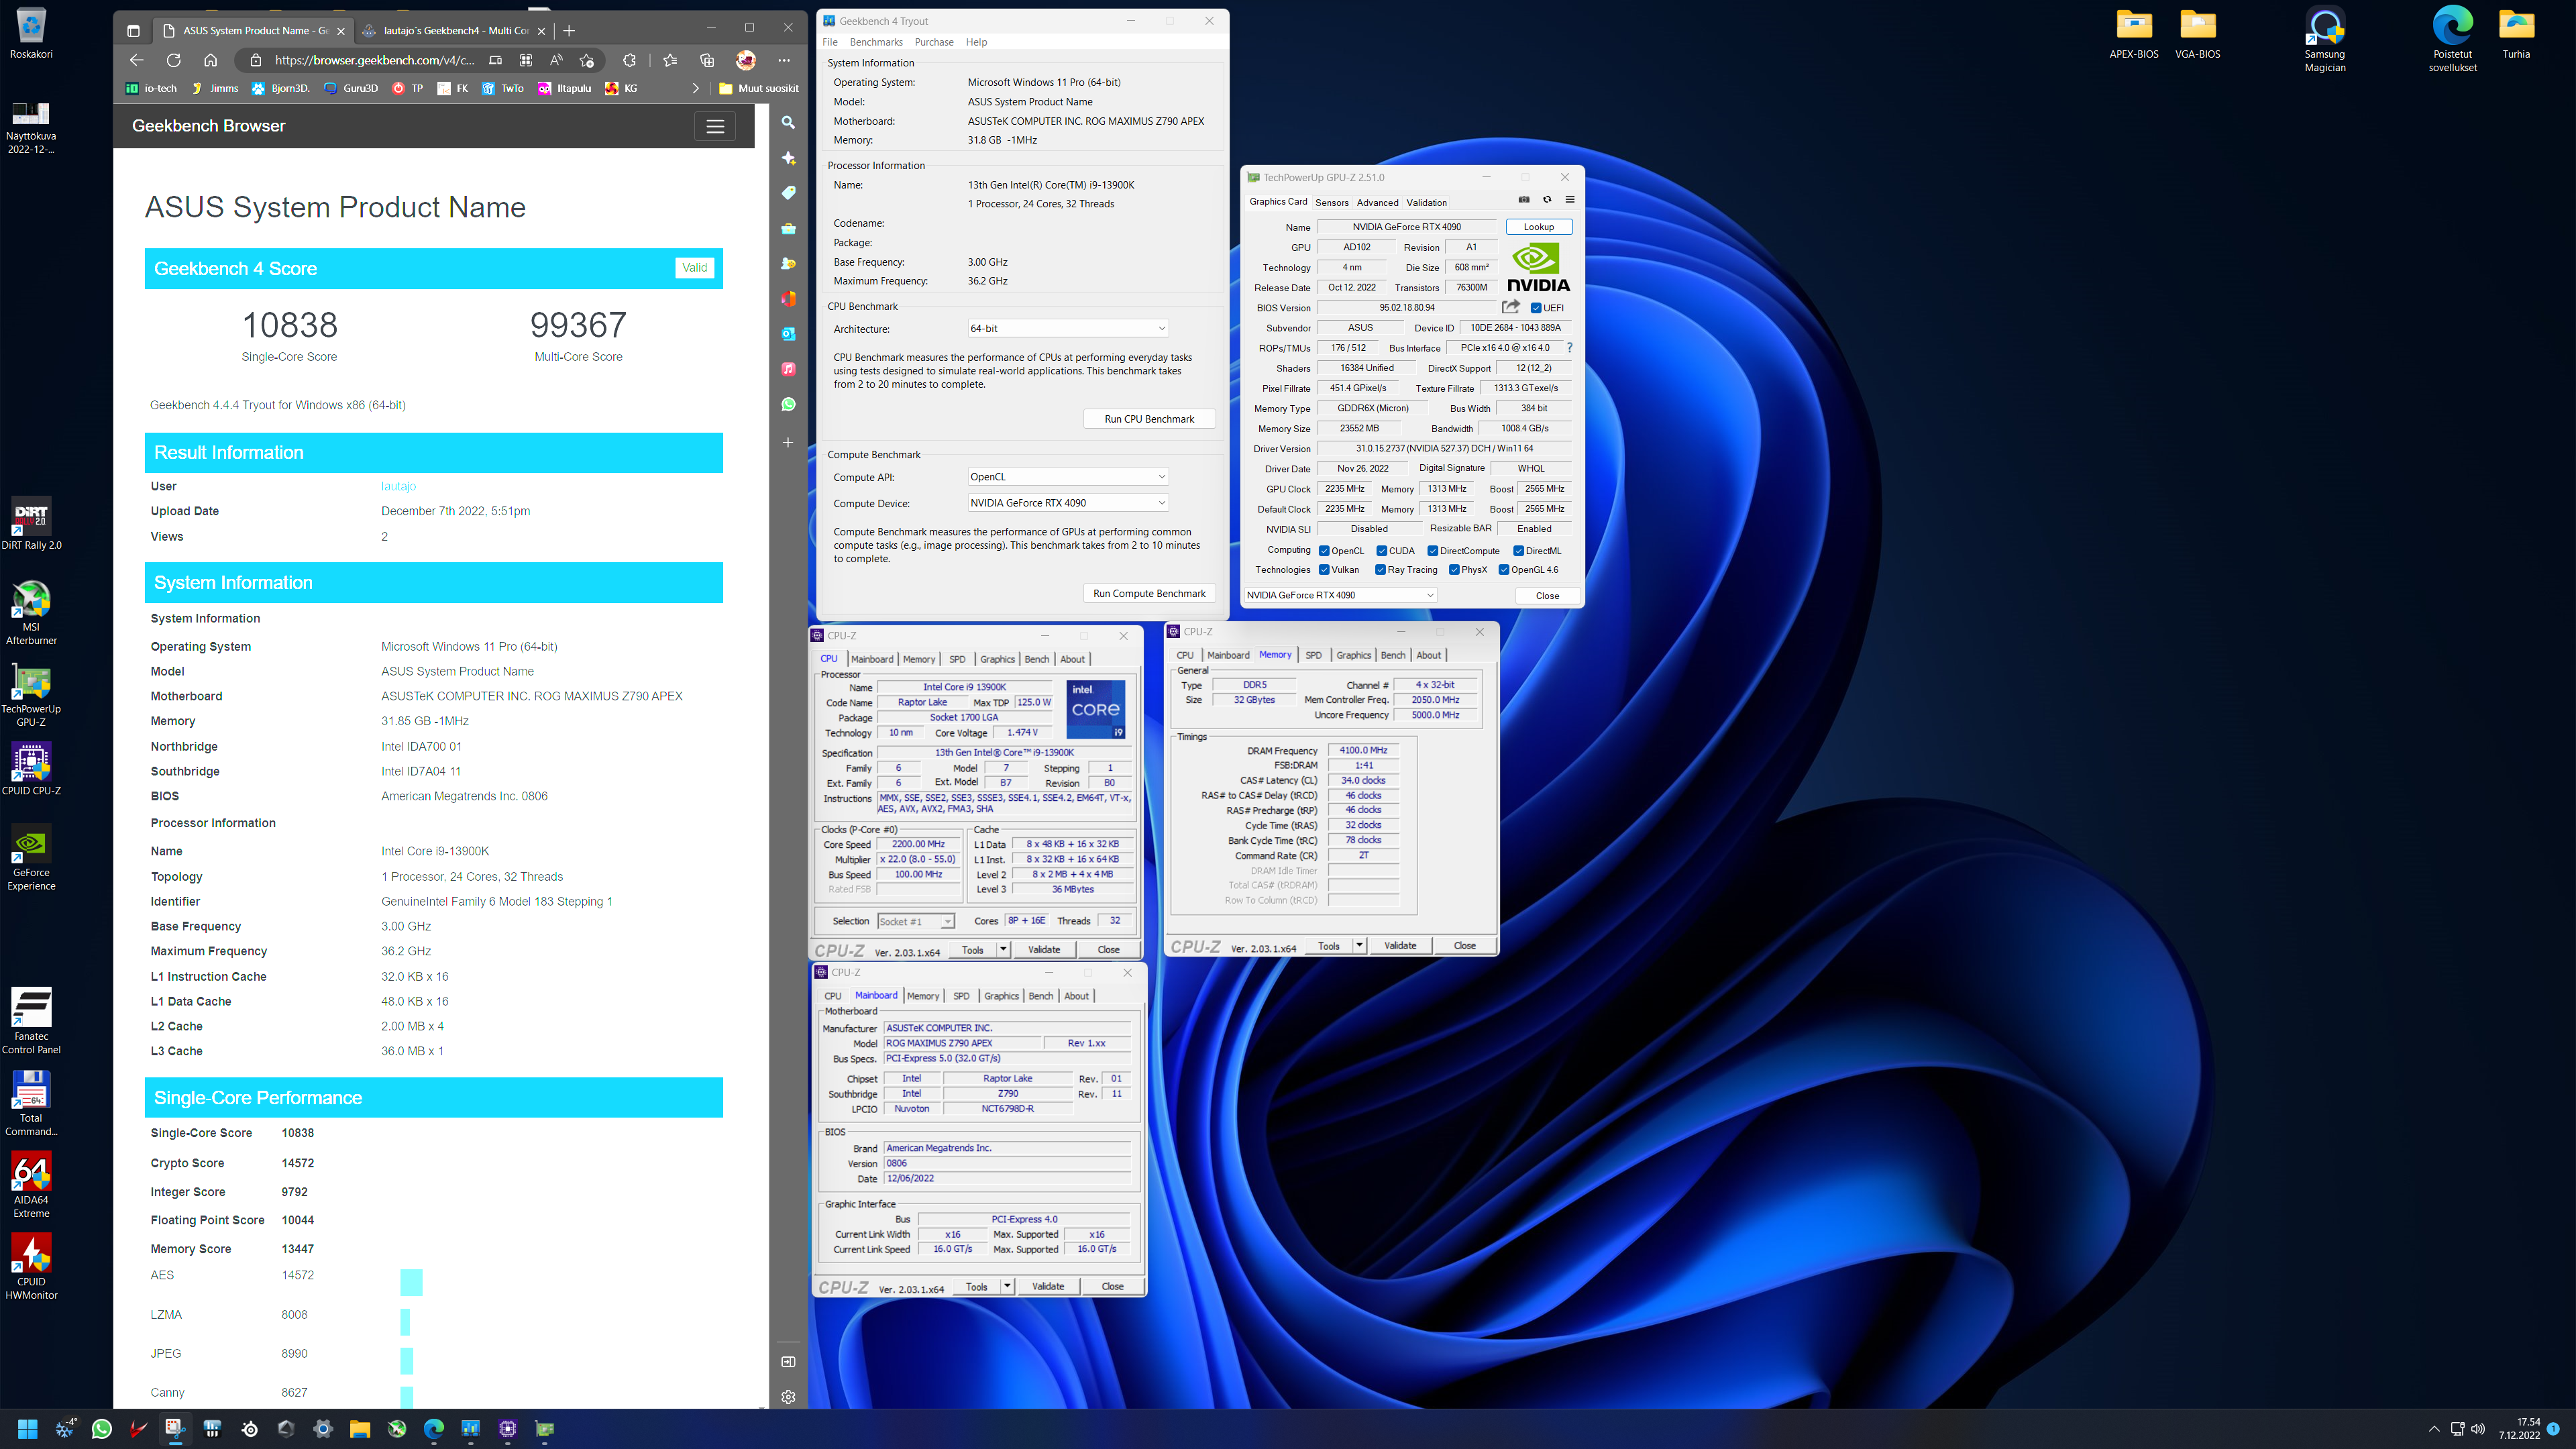Open Edge collections icon
Screen dimensions: 2576x1449
707,60
